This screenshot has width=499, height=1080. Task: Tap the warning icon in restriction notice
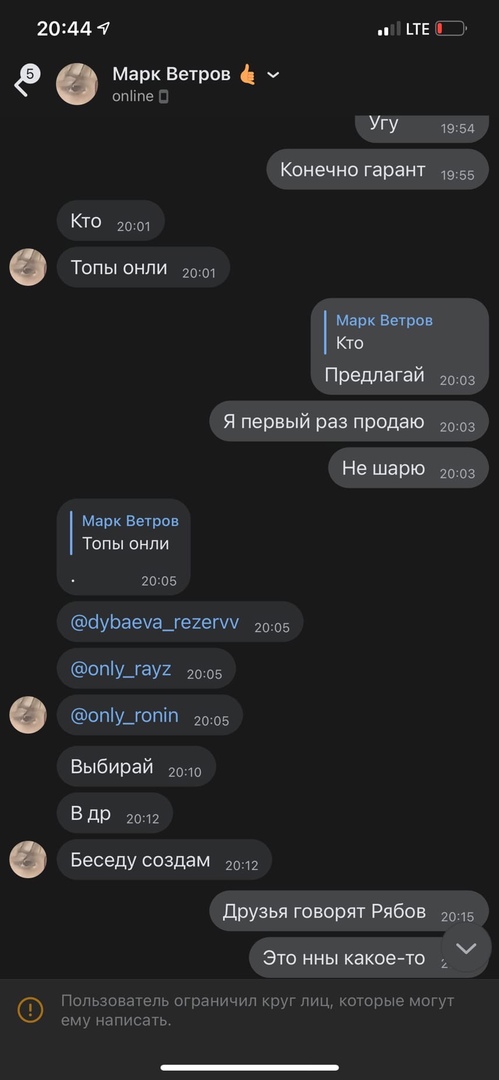(x=30, y=1010)
